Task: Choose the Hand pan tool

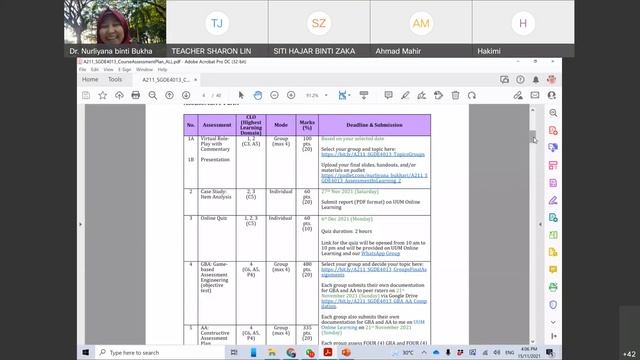Action: (258, 96)
